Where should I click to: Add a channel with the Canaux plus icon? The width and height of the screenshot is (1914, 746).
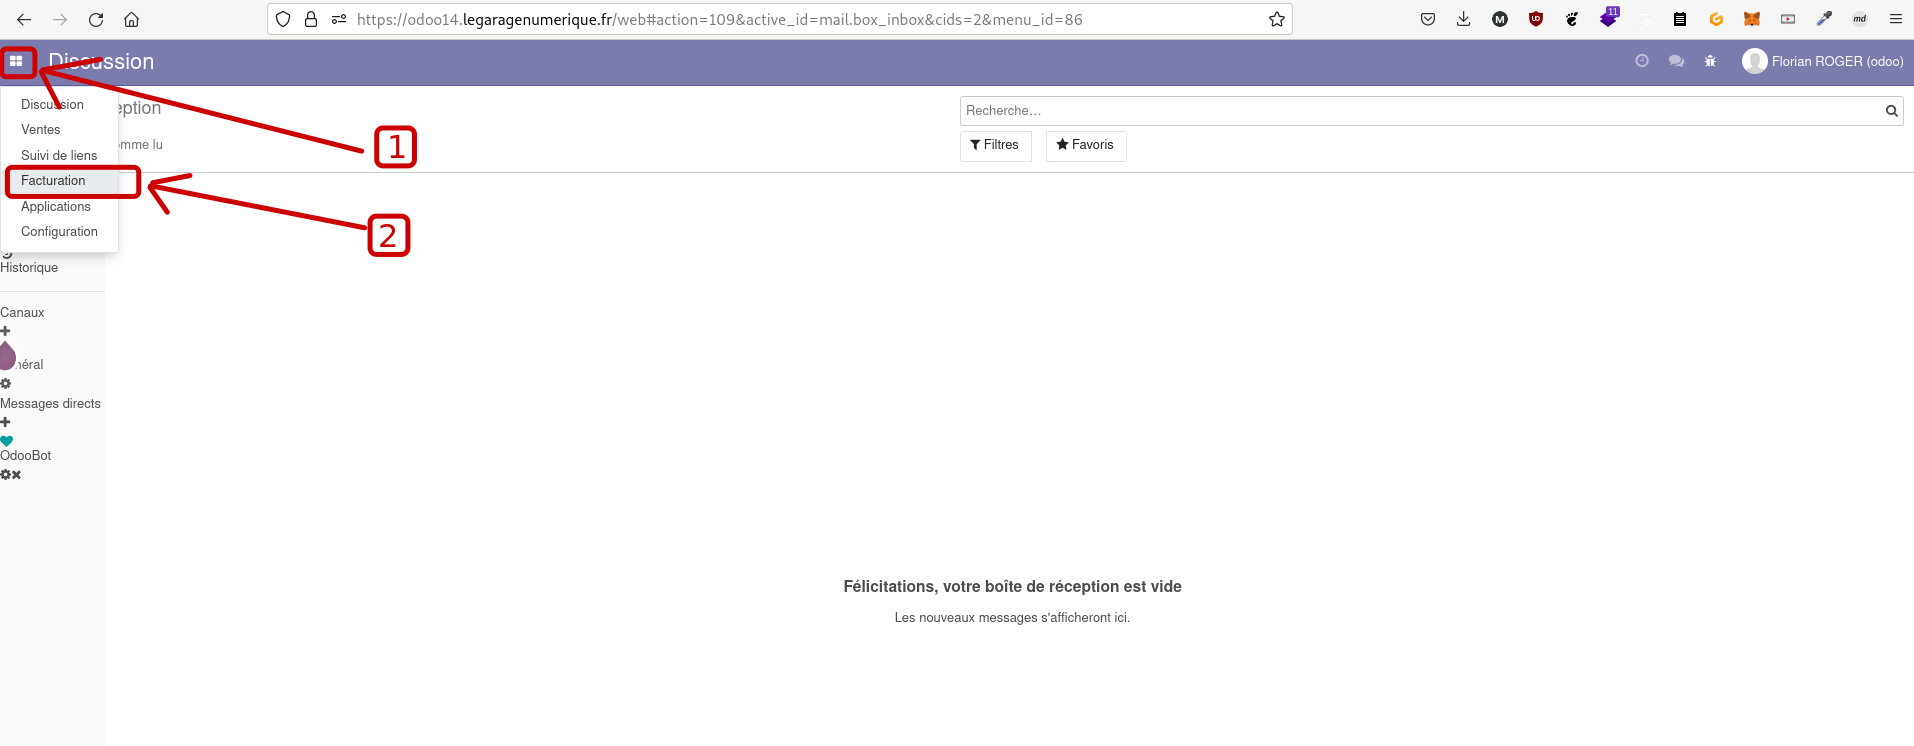click(x=5, y=331)
